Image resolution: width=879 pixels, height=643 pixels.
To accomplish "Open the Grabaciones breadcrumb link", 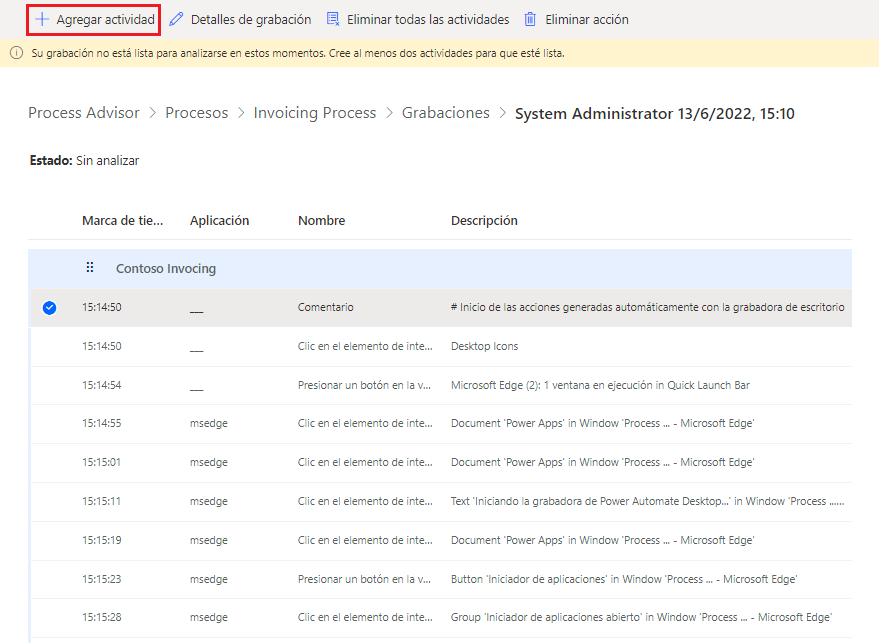I will click(446, 113).
